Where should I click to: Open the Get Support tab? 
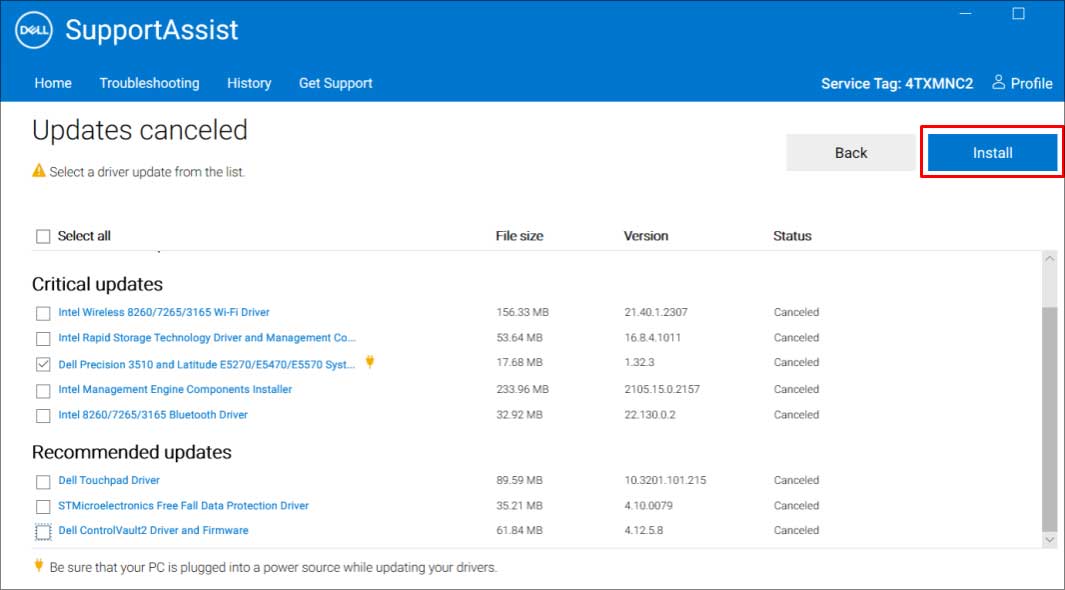335,83
